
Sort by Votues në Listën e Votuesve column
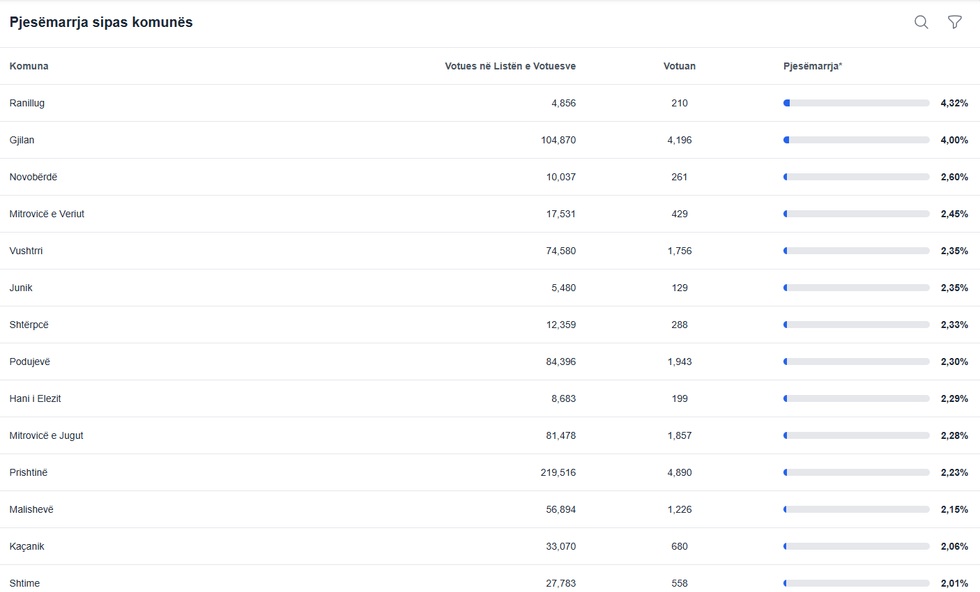(510, 66)
